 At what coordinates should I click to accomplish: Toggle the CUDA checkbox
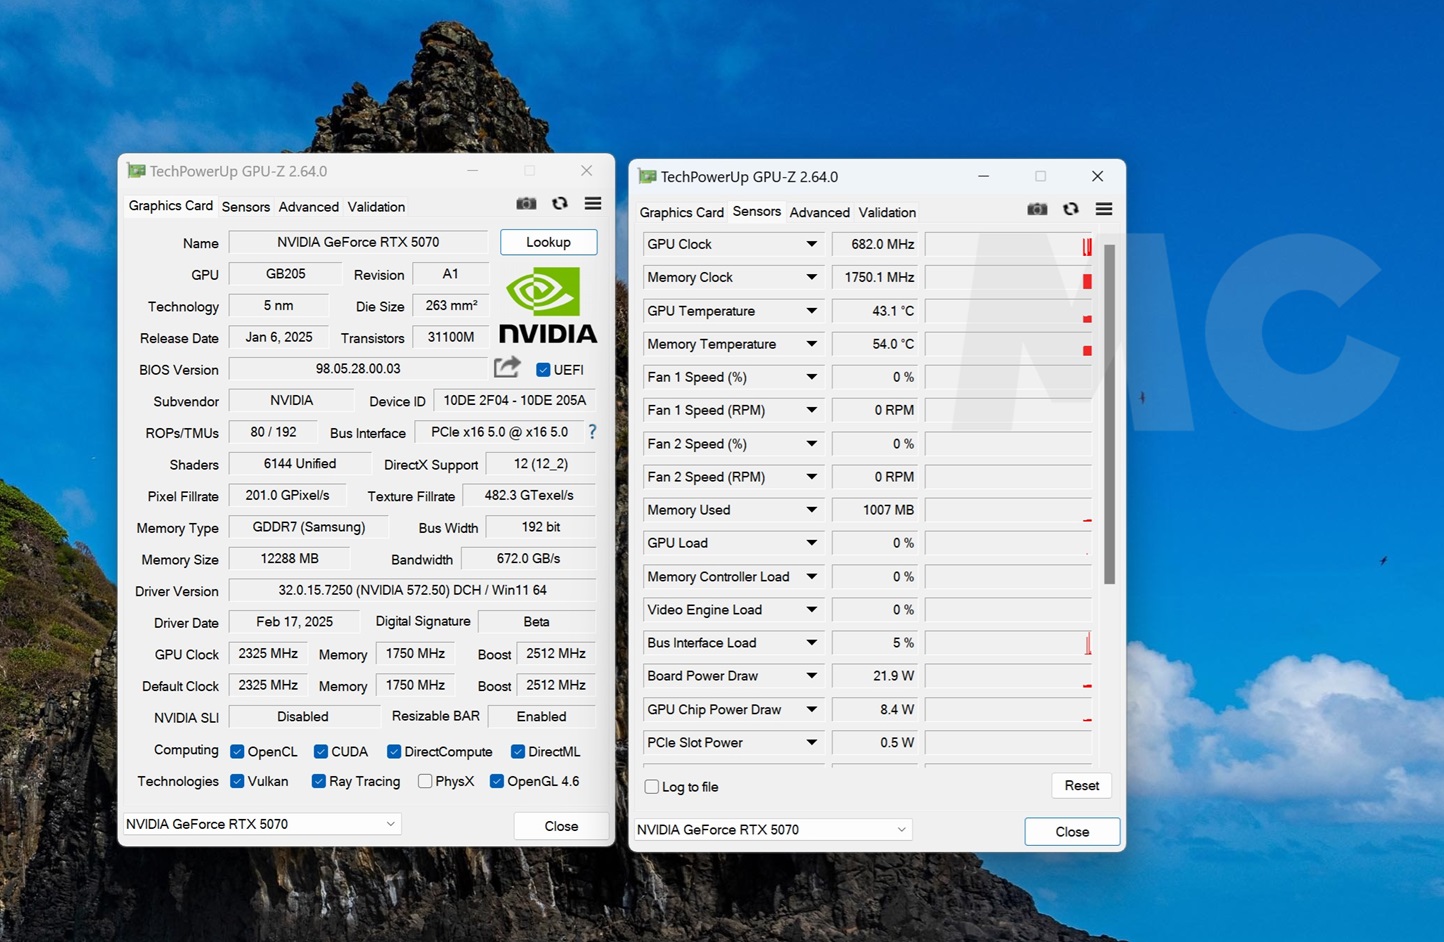321,752
